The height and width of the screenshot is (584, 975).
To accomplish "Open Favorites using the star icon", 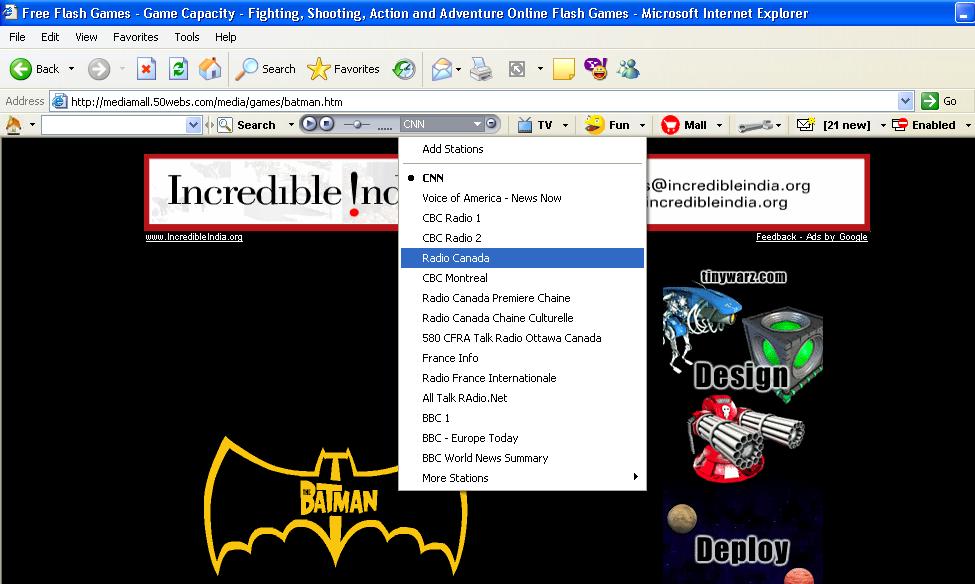I will 322,69.
